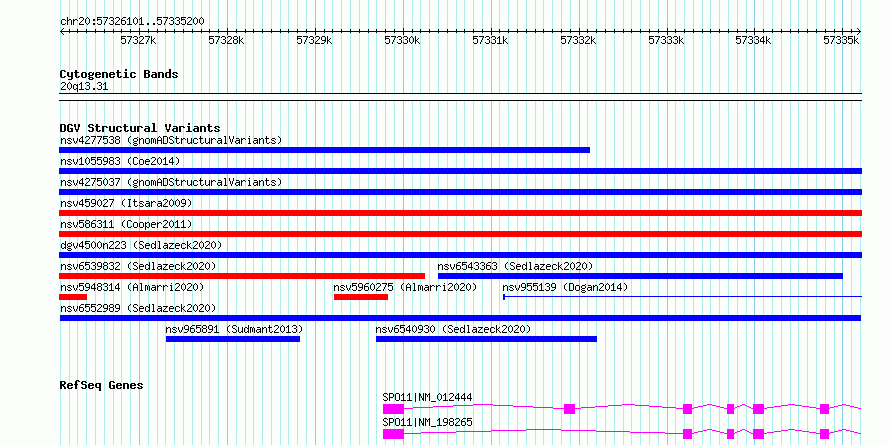Open the SPO11|NM_198265 transcript label
The image size is (890, 445).
tap(427, 422)
